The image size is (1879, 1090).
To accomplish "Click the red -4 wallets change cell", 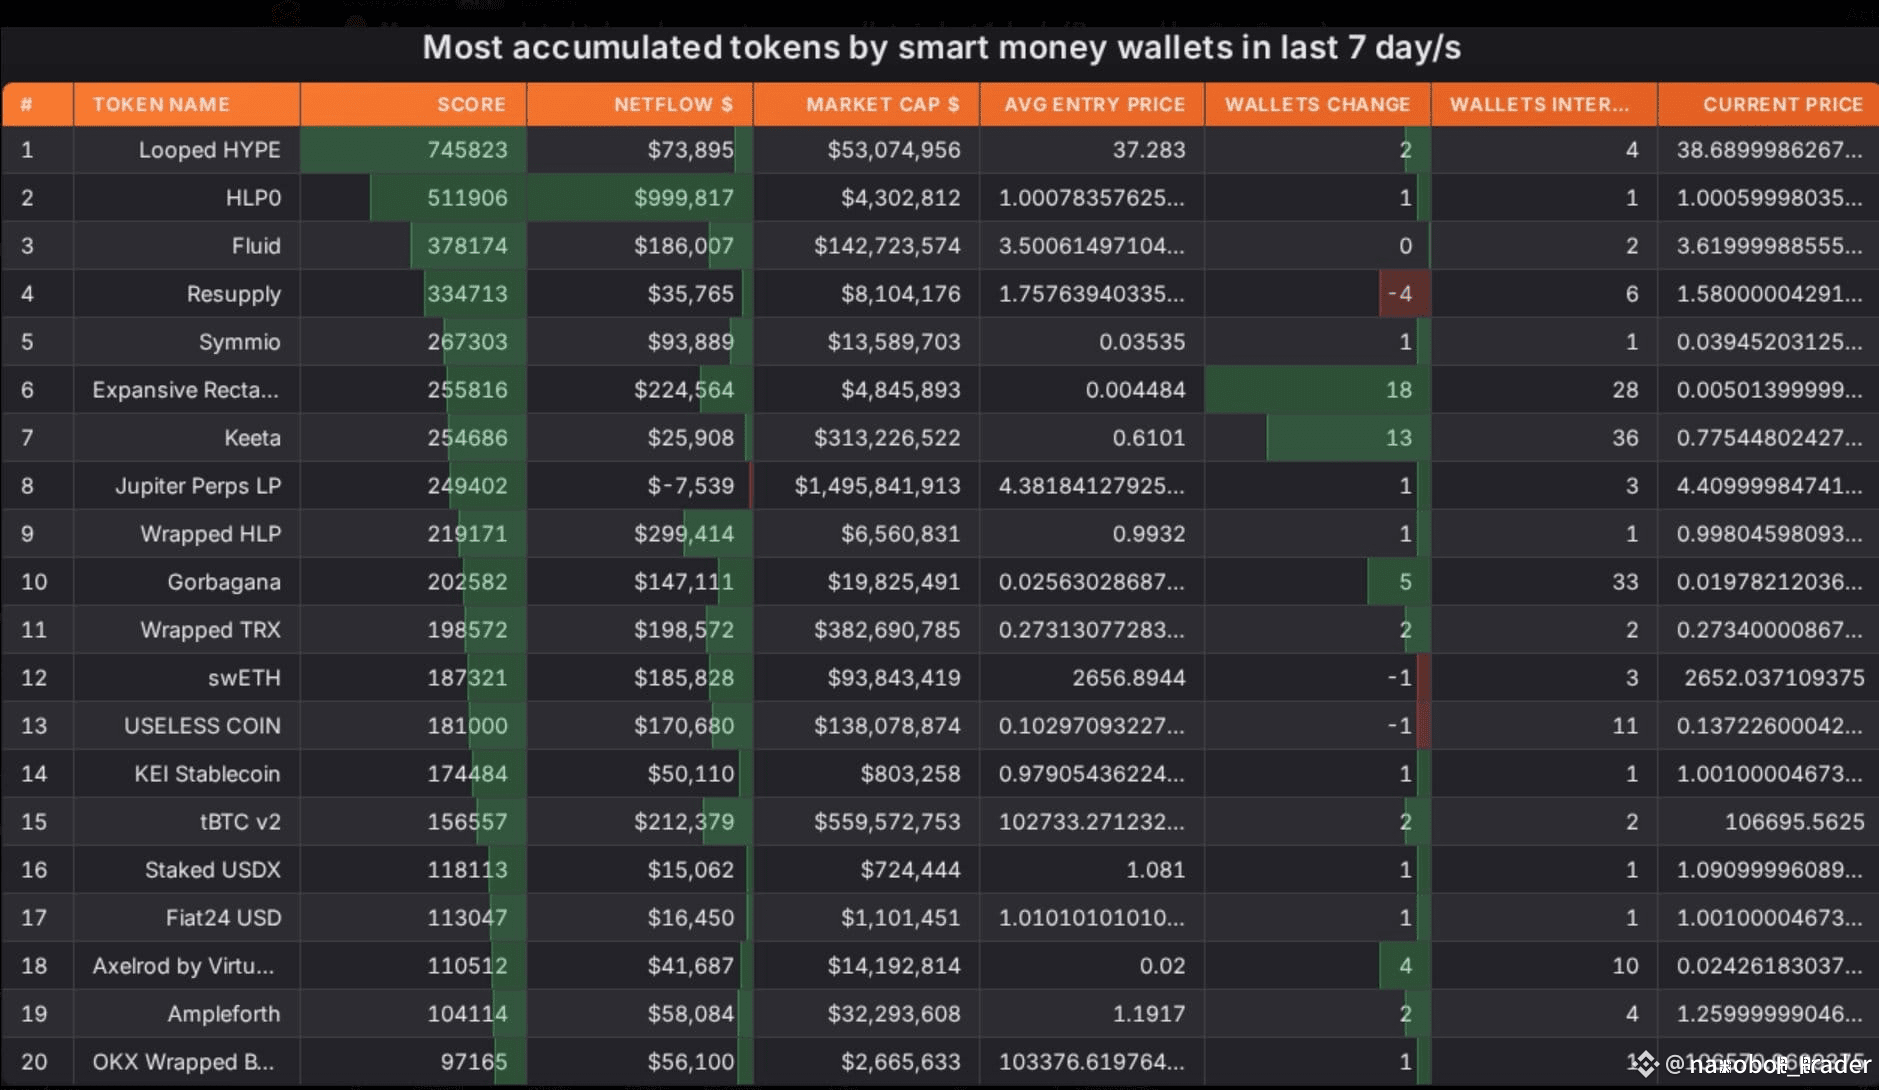I will tap(1404, 294).
